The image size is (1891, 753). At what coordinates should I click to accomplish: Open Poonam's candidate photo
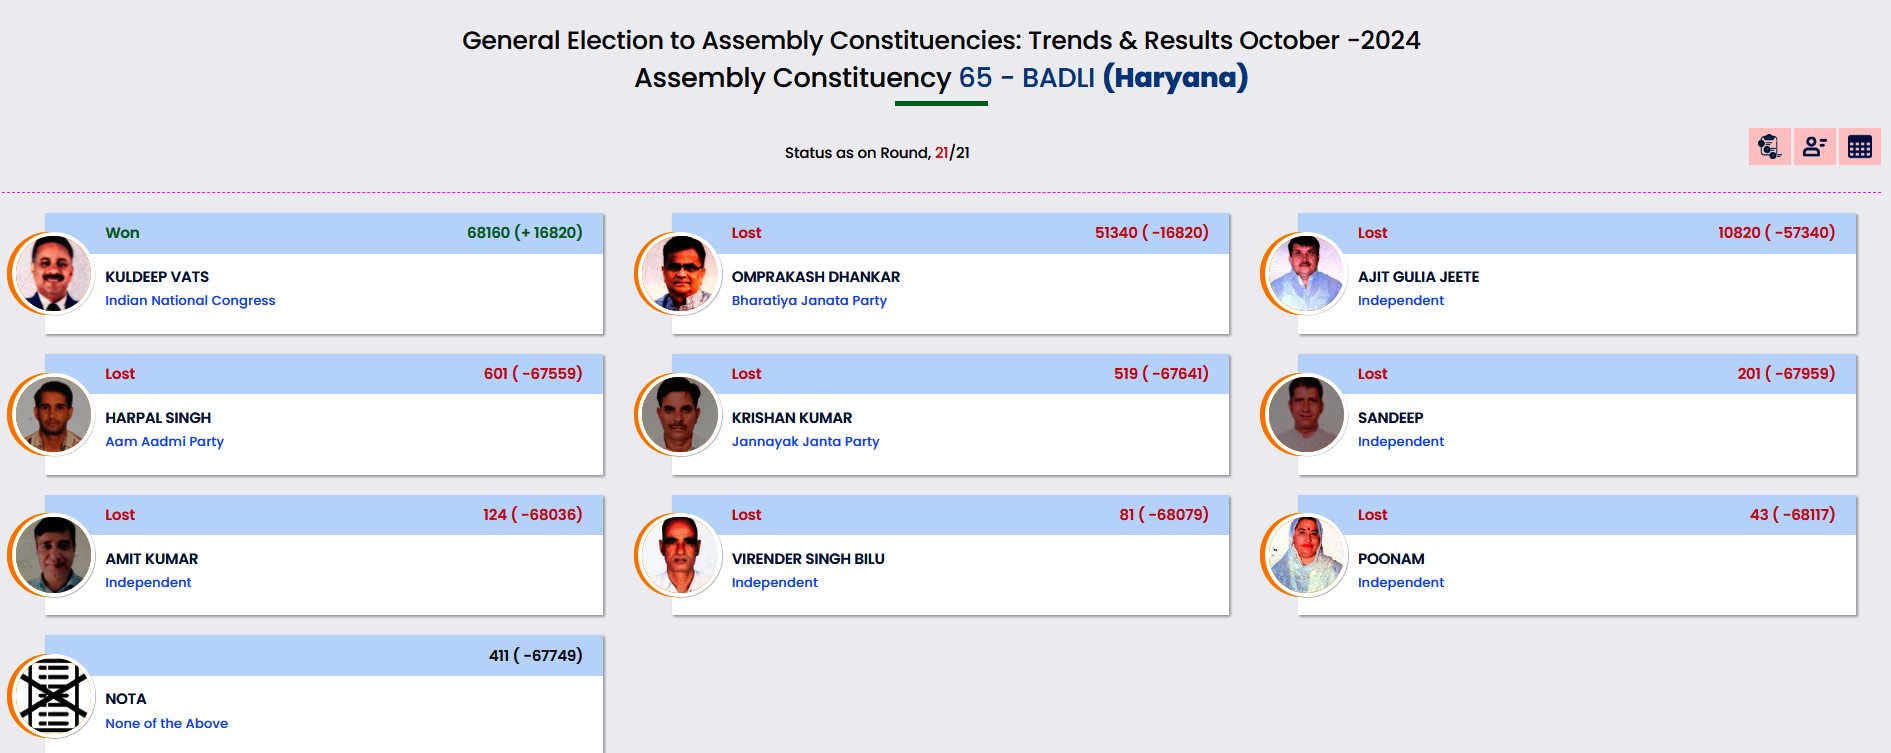click(1306, 555)
